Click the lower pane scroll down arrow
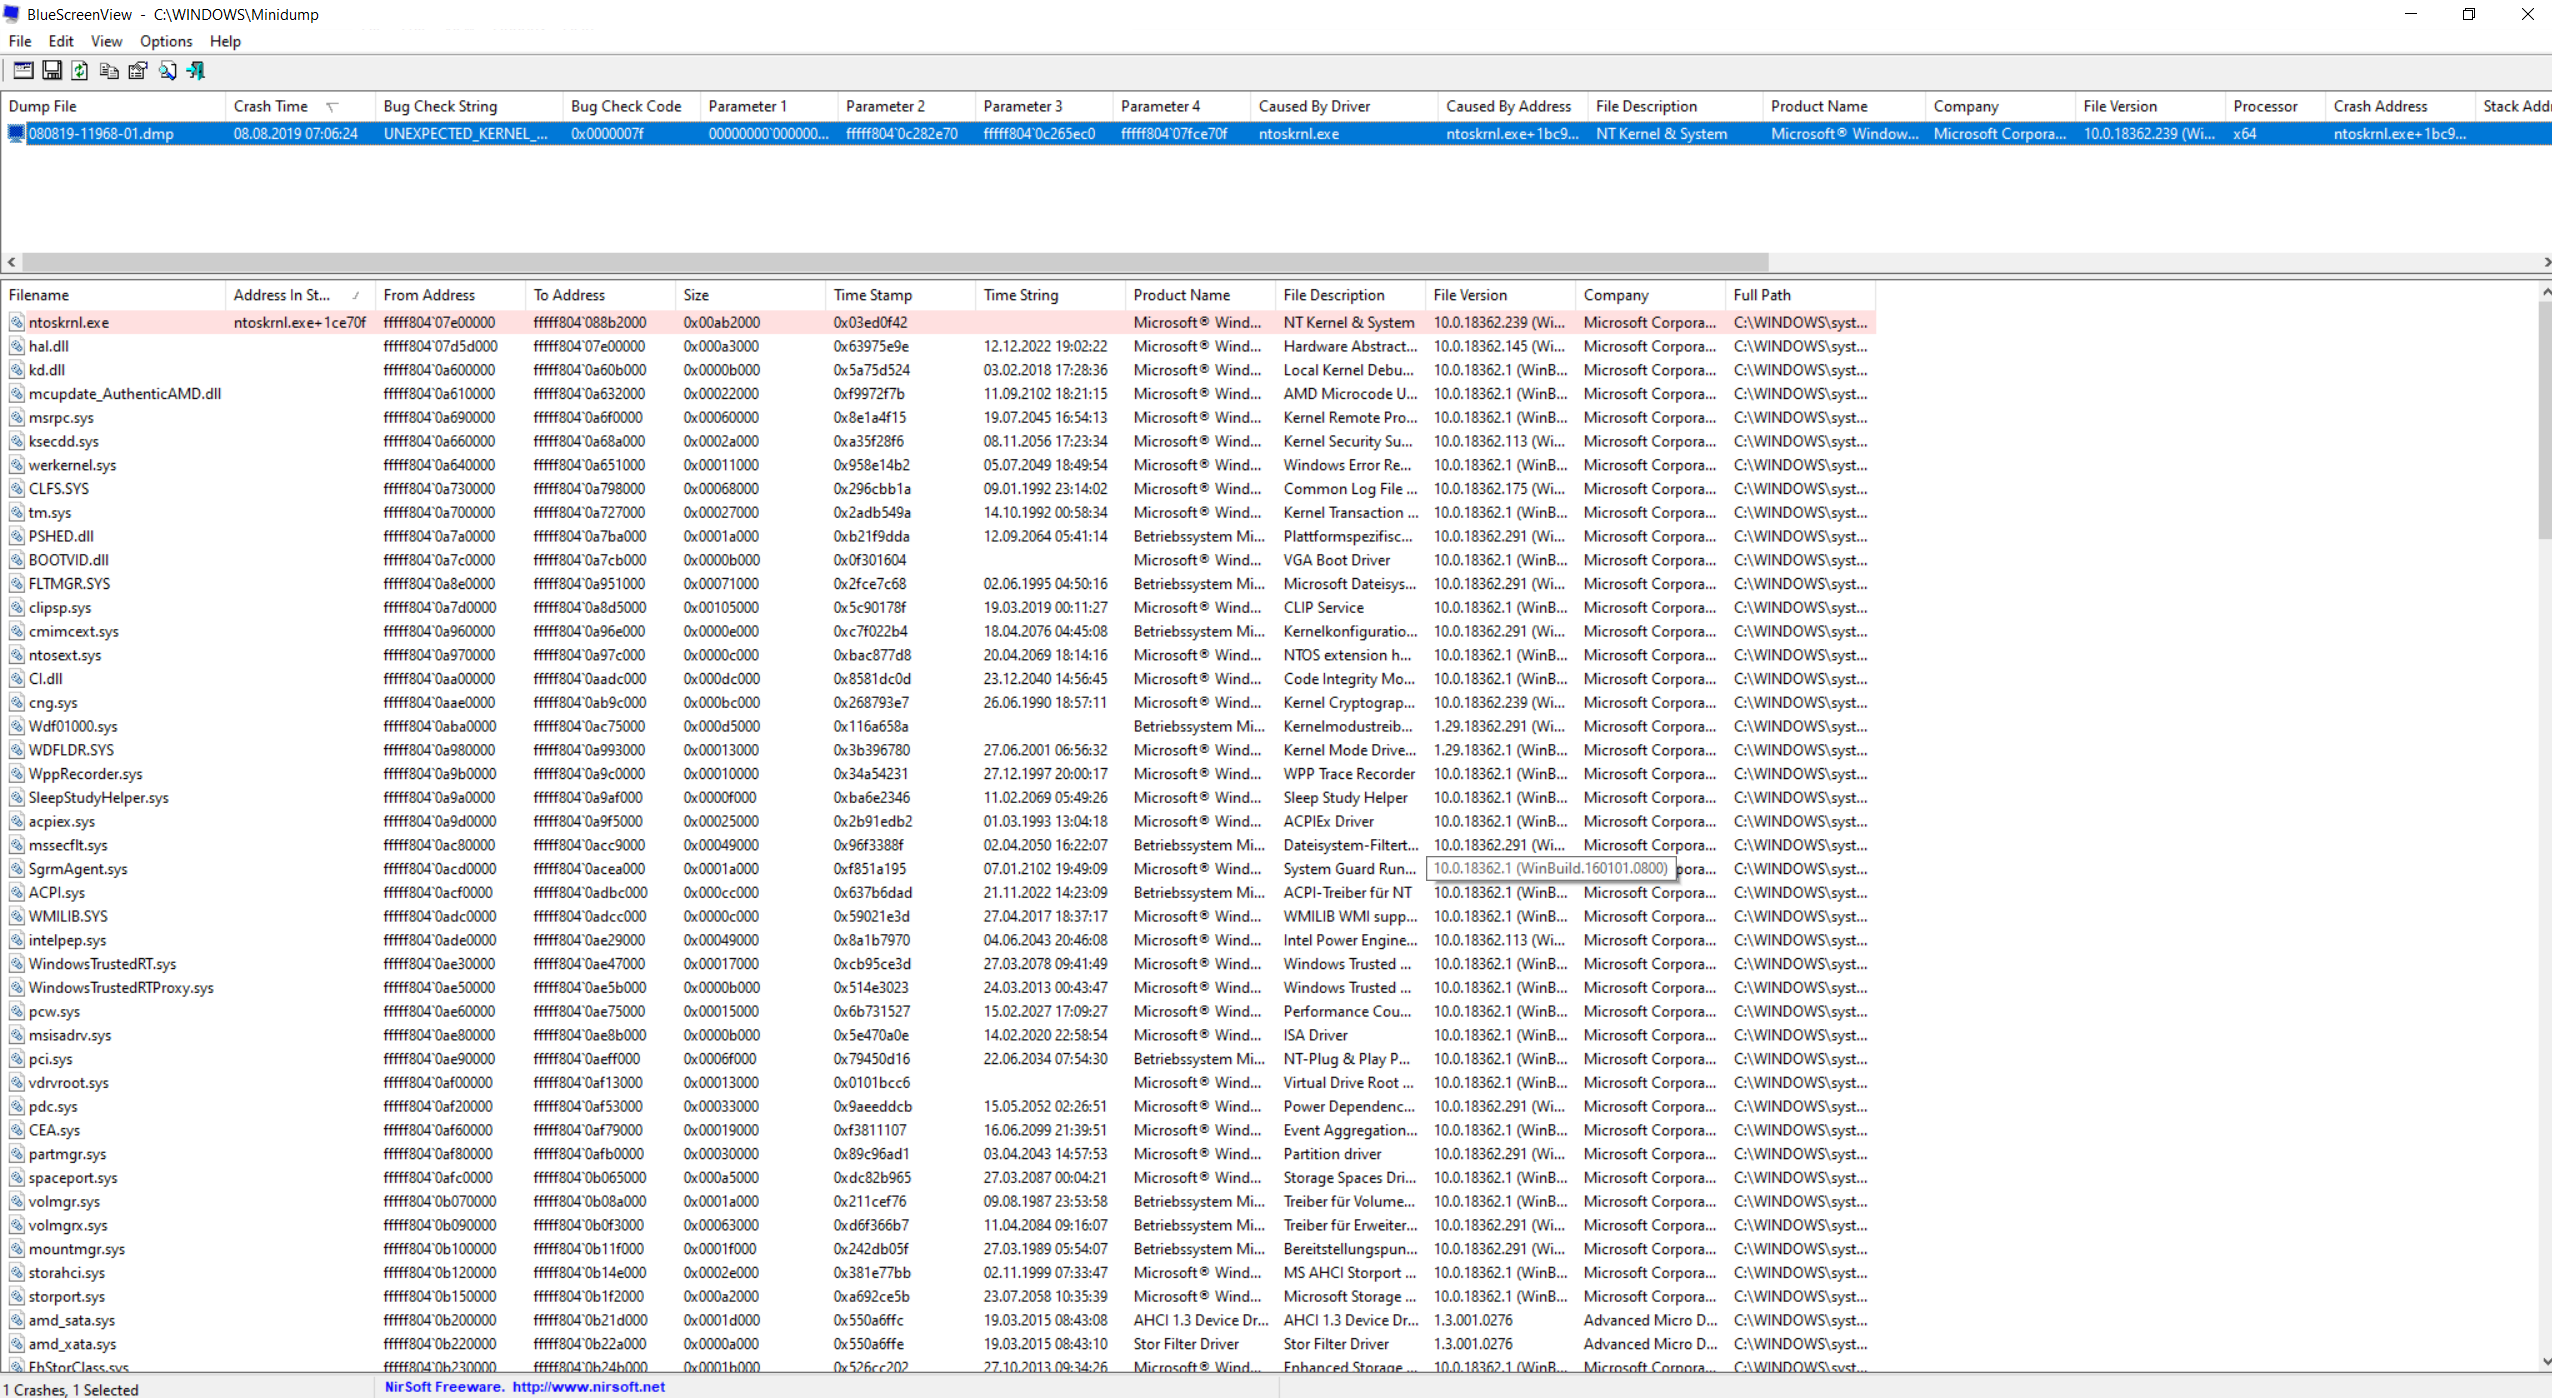Screen dimensions: 2552x1398 pos(2545,1362)
